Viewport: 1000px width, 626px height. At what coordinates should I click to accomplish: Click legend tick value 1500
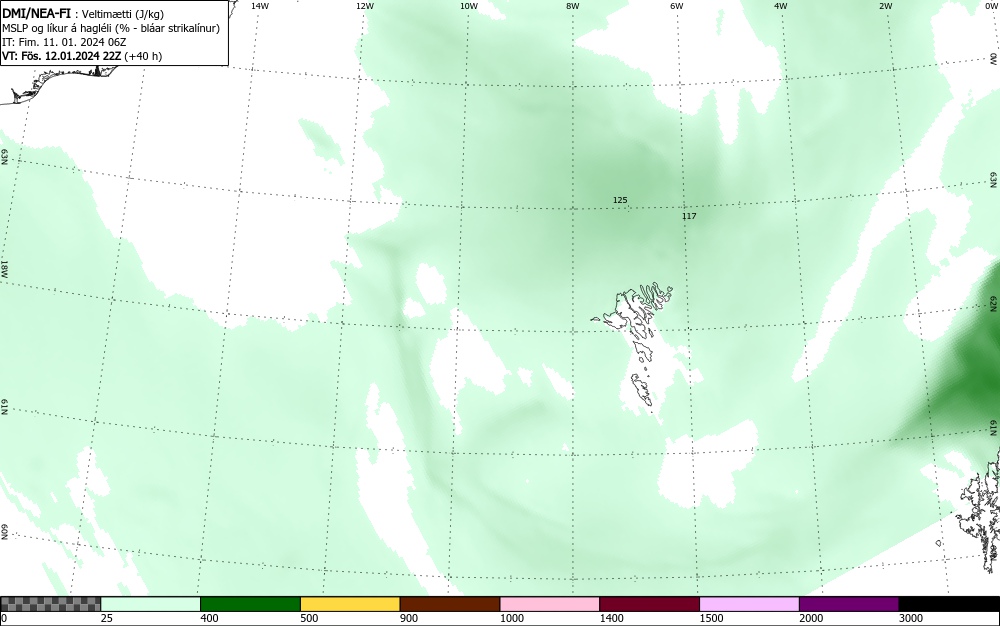coord(711,618)
